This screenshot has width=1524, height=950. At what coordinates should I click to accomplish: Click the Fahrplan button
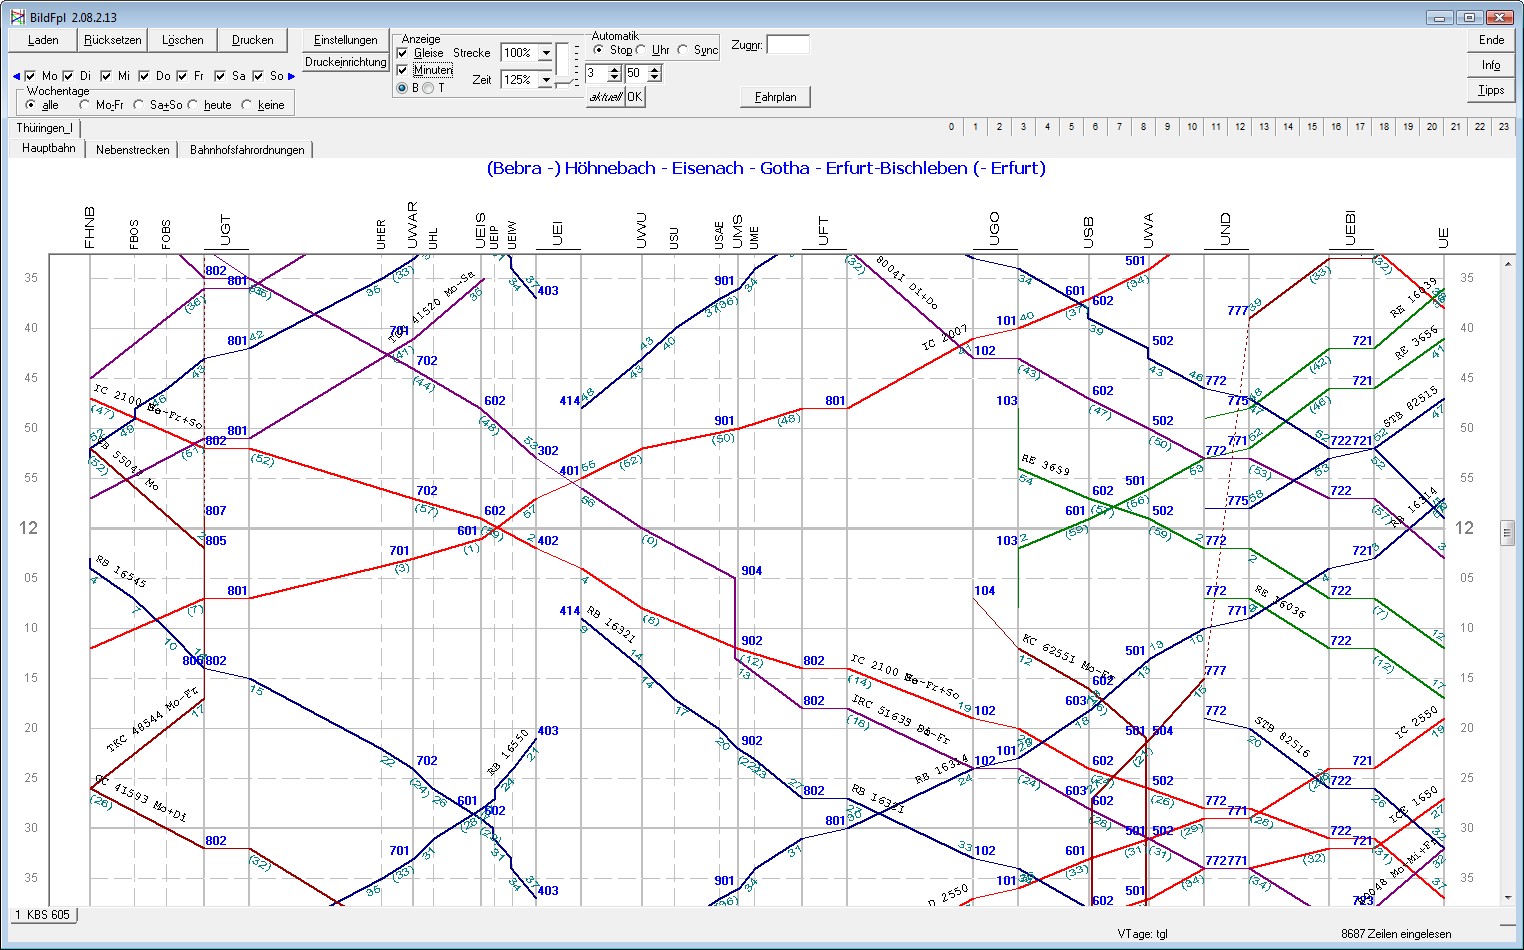775,97
